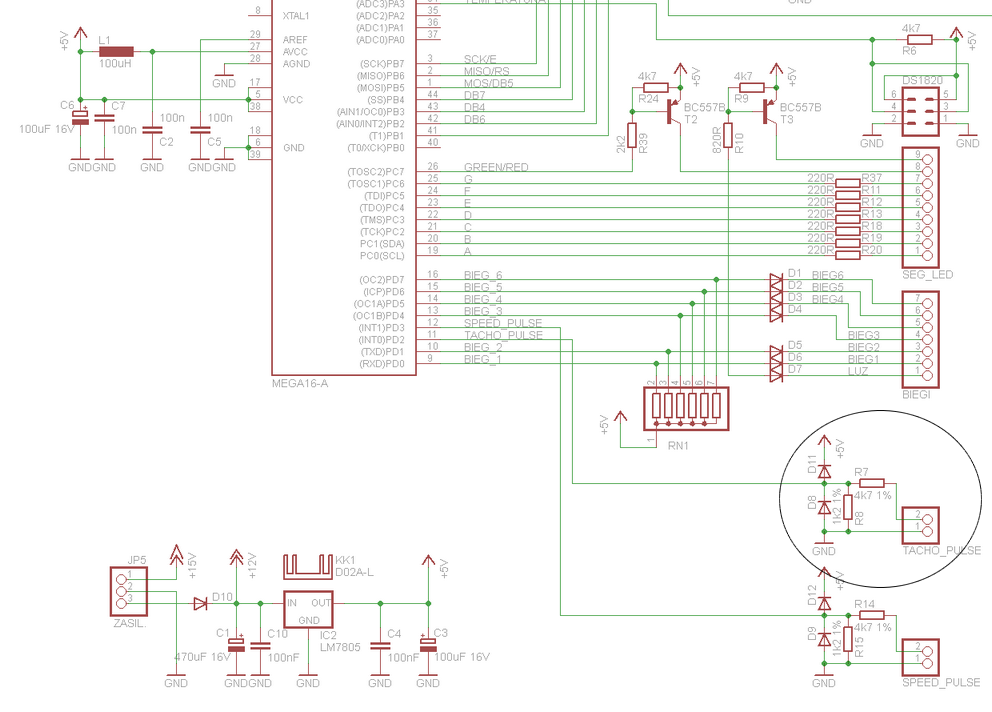Pick the C2 capacitor symbol
Screen dimensions: 992x712
tap(152, 130)
